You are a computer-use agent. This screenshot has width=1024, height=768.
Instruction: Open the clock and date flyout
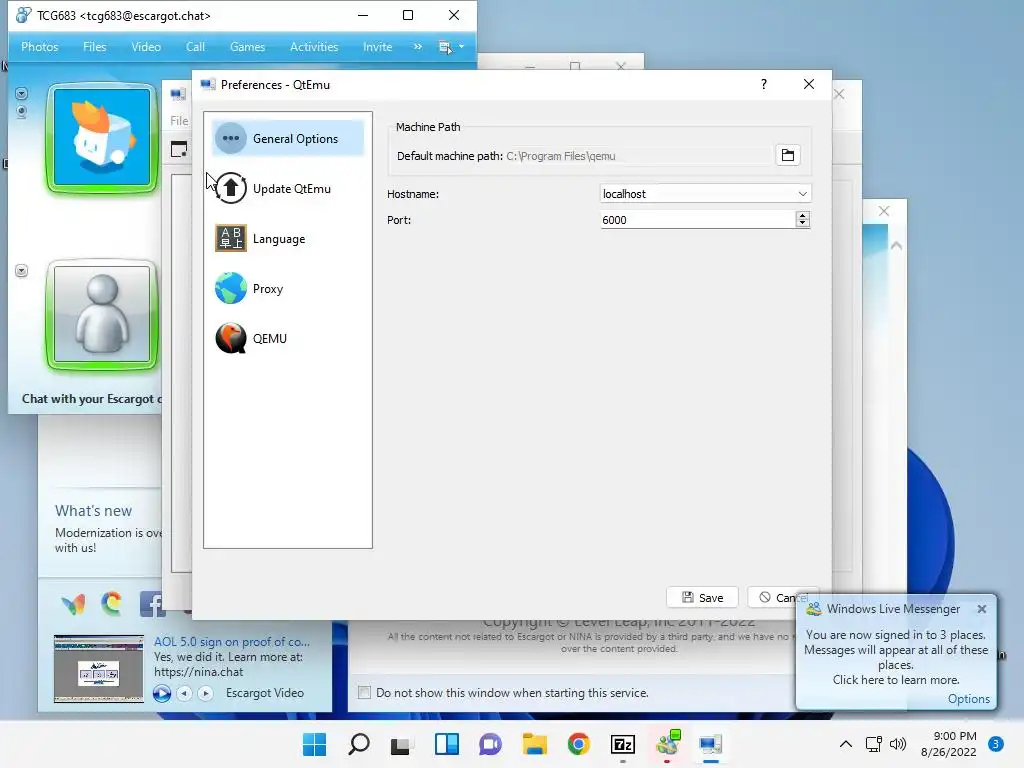click(x=948, y=744)
